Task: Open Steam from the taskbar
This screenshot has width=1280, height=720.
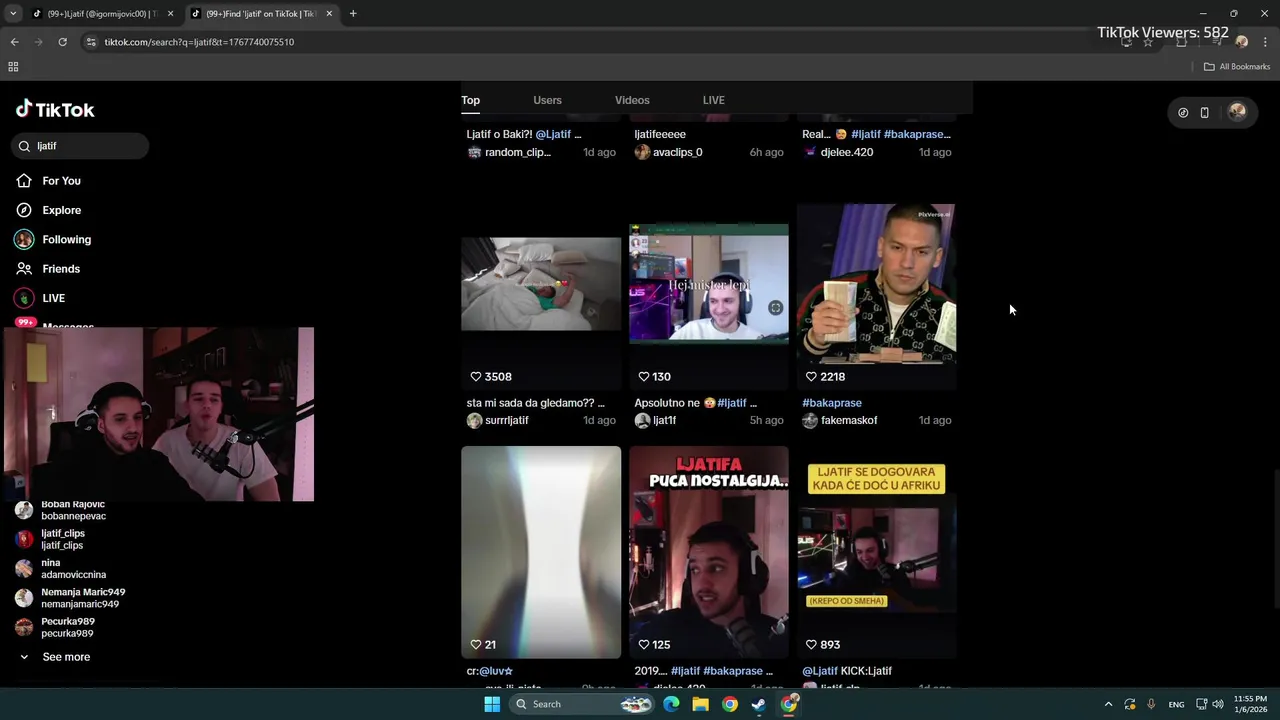Action: (x=760, y=704)
